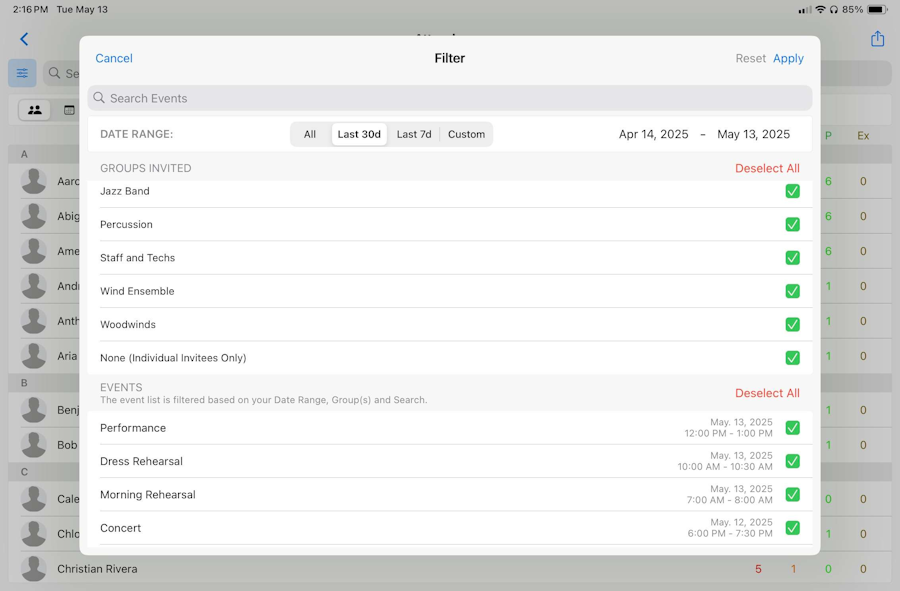This screenshot has width=900, height=591.
Task: Focus the Search Events field
Action: click(449, 98)
